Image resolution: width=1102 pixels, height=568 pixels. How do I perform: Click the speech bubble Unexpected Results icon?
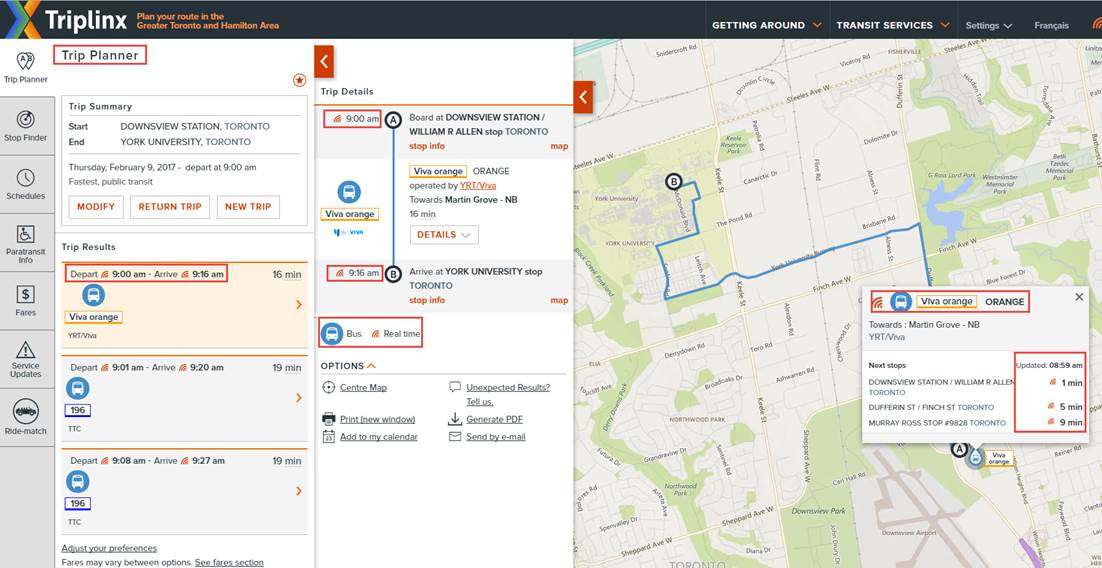455,387
